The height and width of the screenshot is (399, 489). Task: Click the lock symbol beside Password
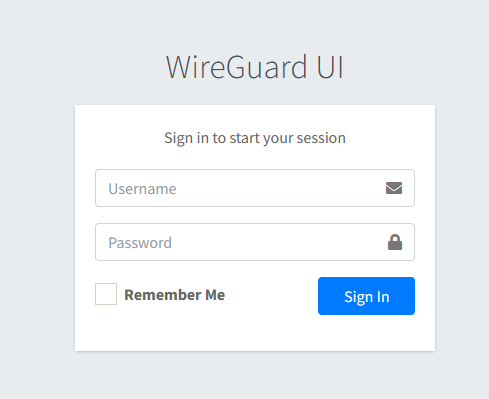tap(395, 242)
